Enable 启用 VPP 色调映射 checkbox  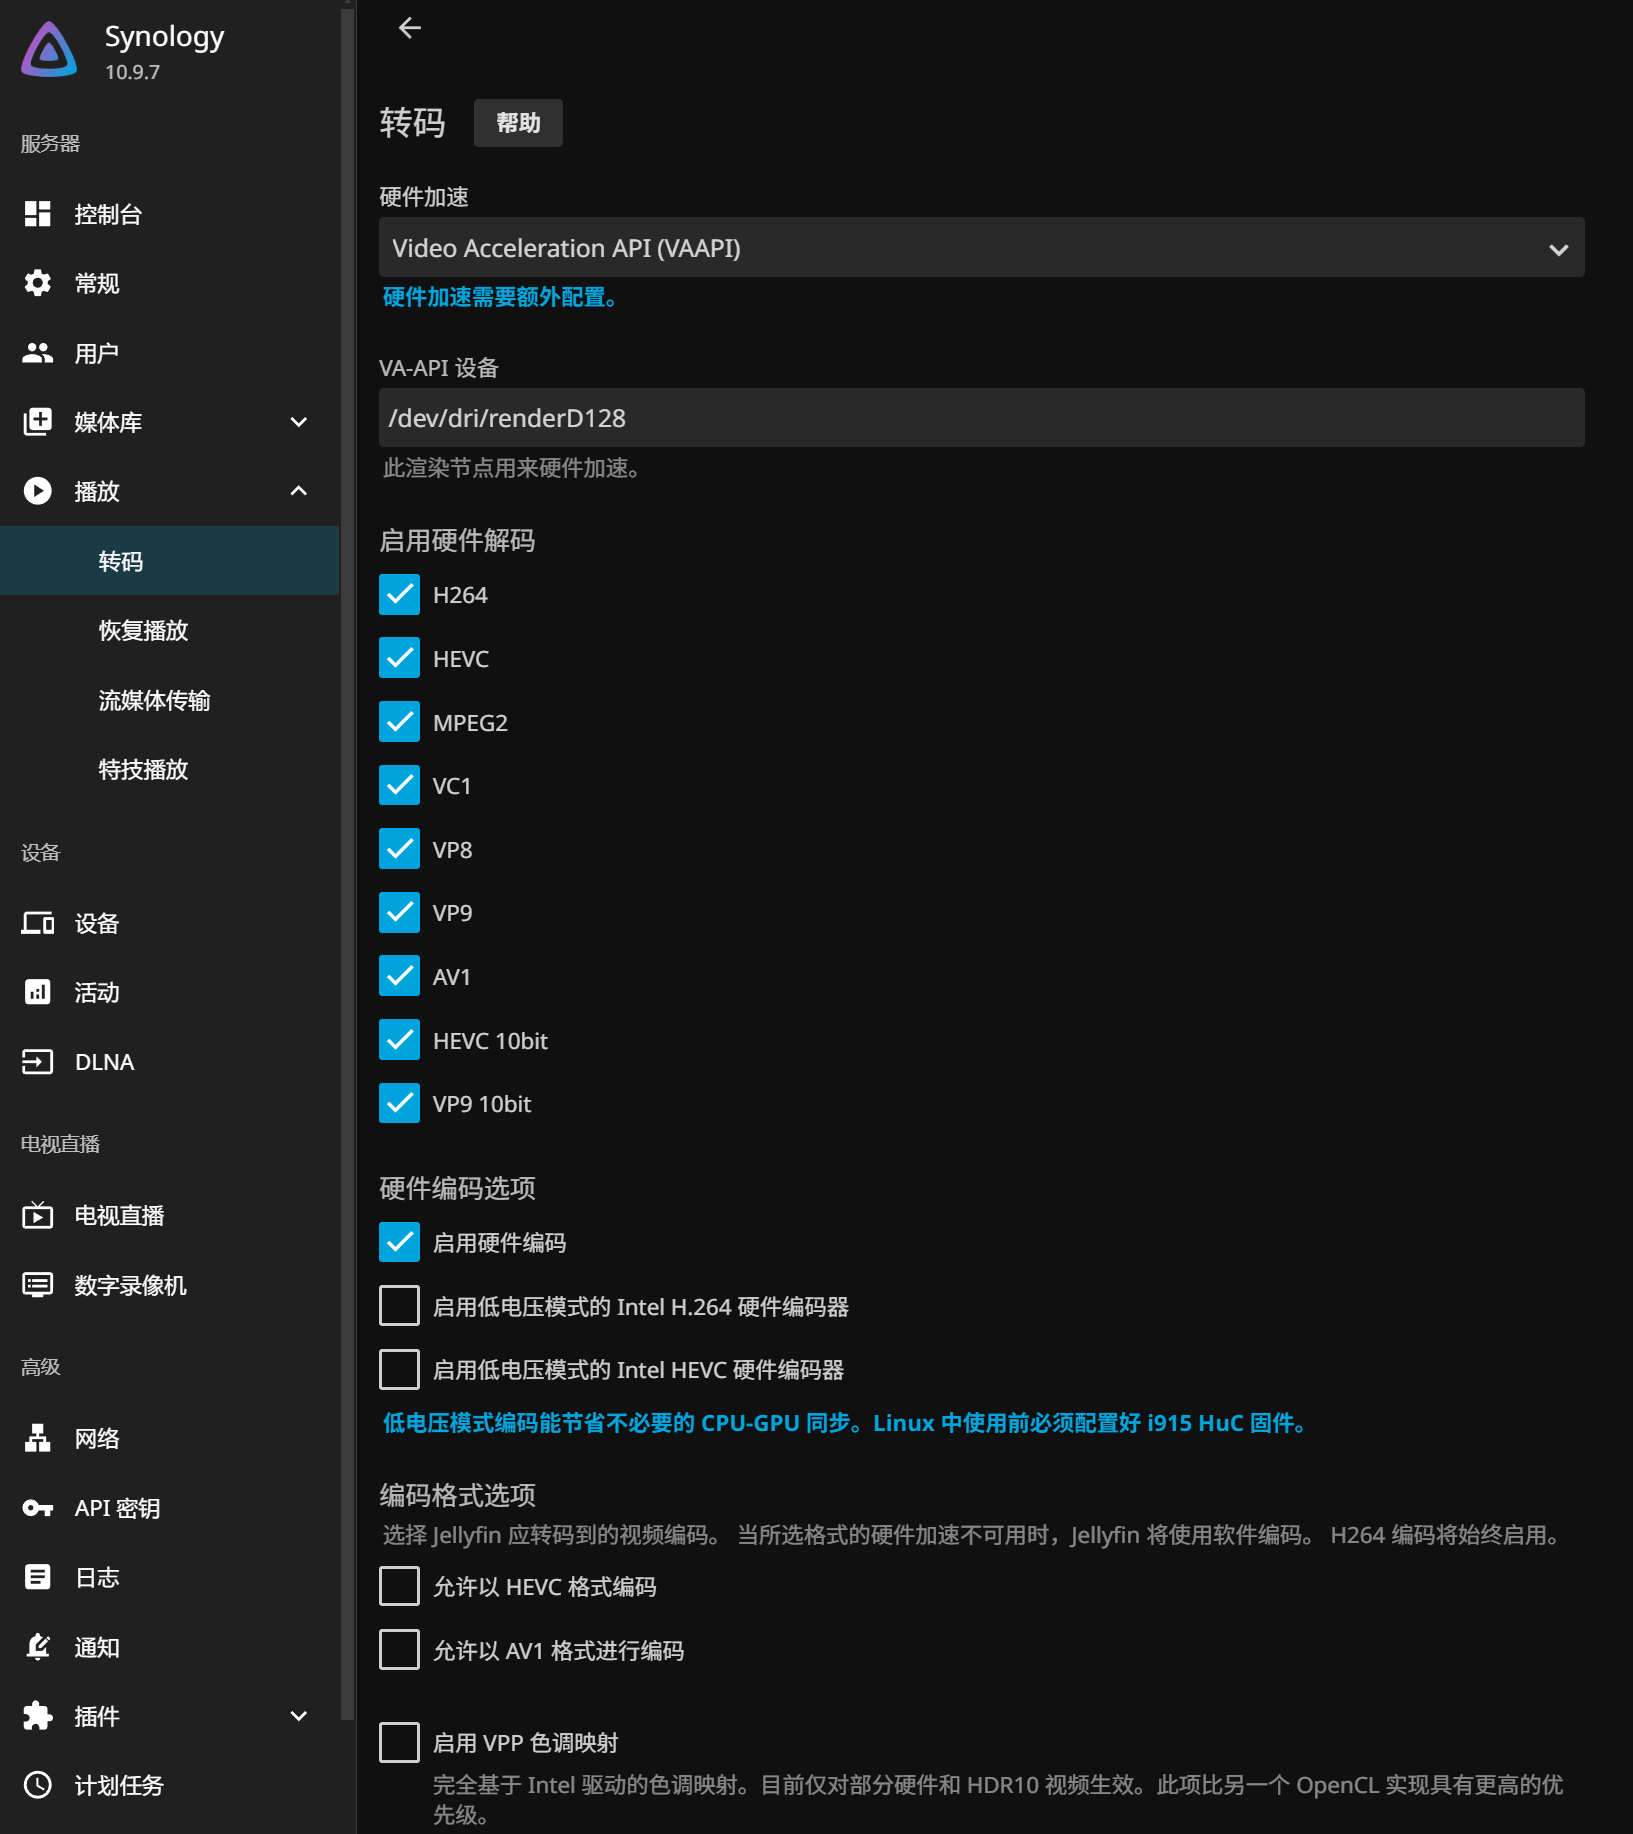click(x=399, y=1743)
